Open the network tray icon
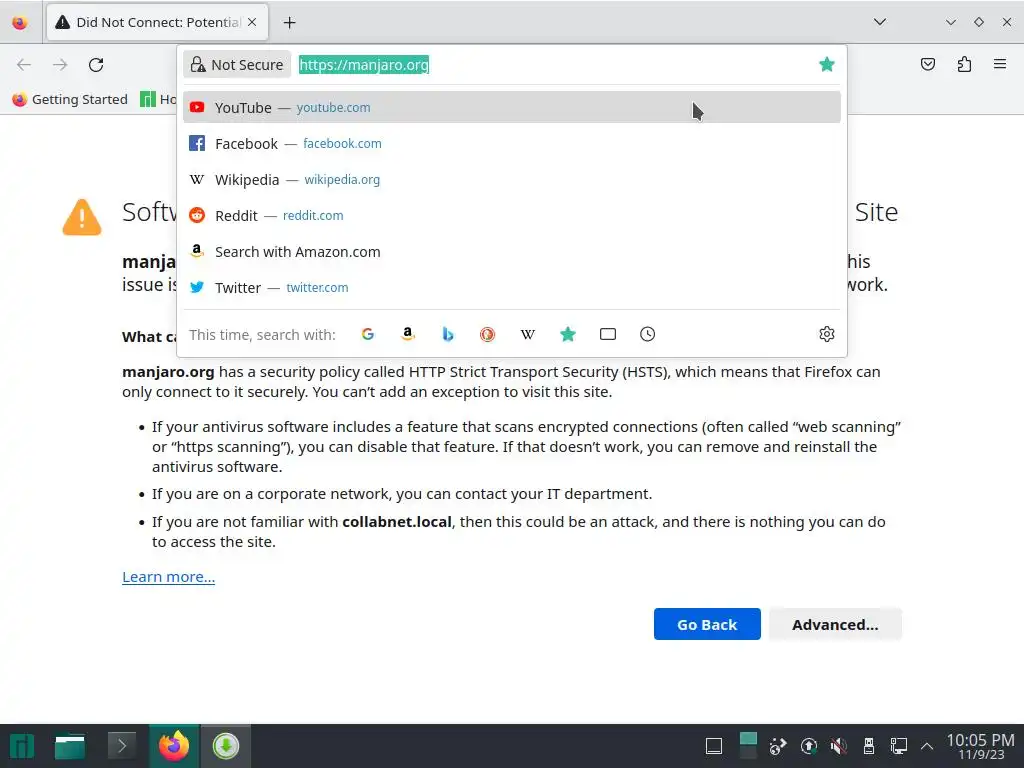The width and height of the screenshot is (1024, 768). pyautogui.click(x=899, y=746)
